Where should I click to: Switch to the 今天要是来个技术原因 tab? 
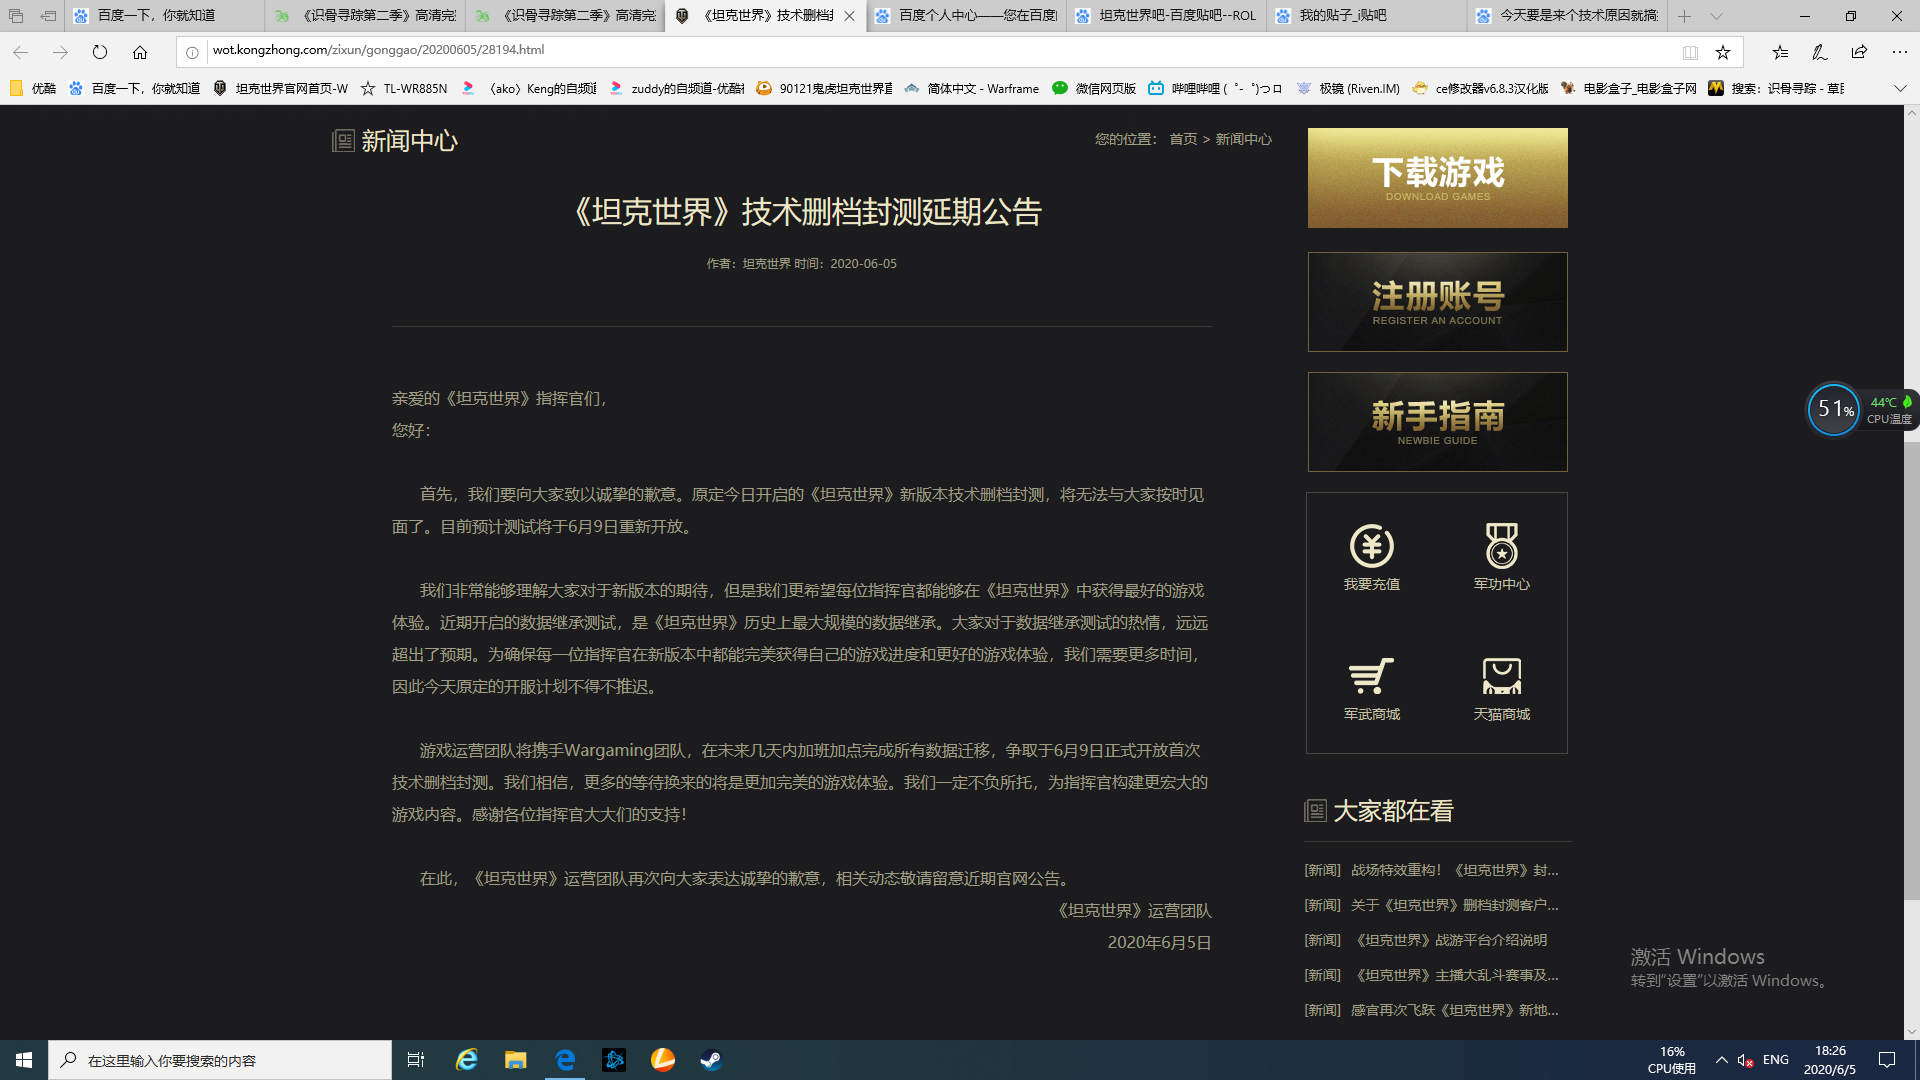pyautogui.click(x=1567, y=16)
